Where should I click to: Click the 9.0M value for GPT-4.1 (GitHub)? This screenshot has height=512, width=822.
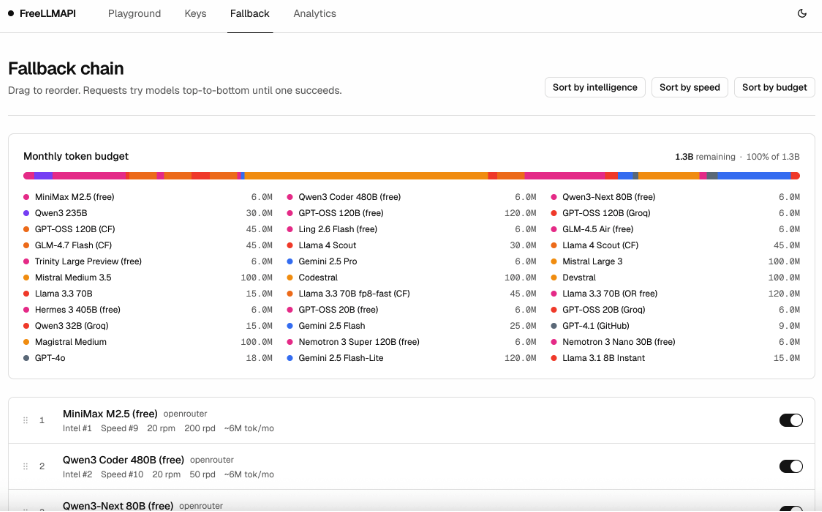pyautogui.click(x=789, y=326)
